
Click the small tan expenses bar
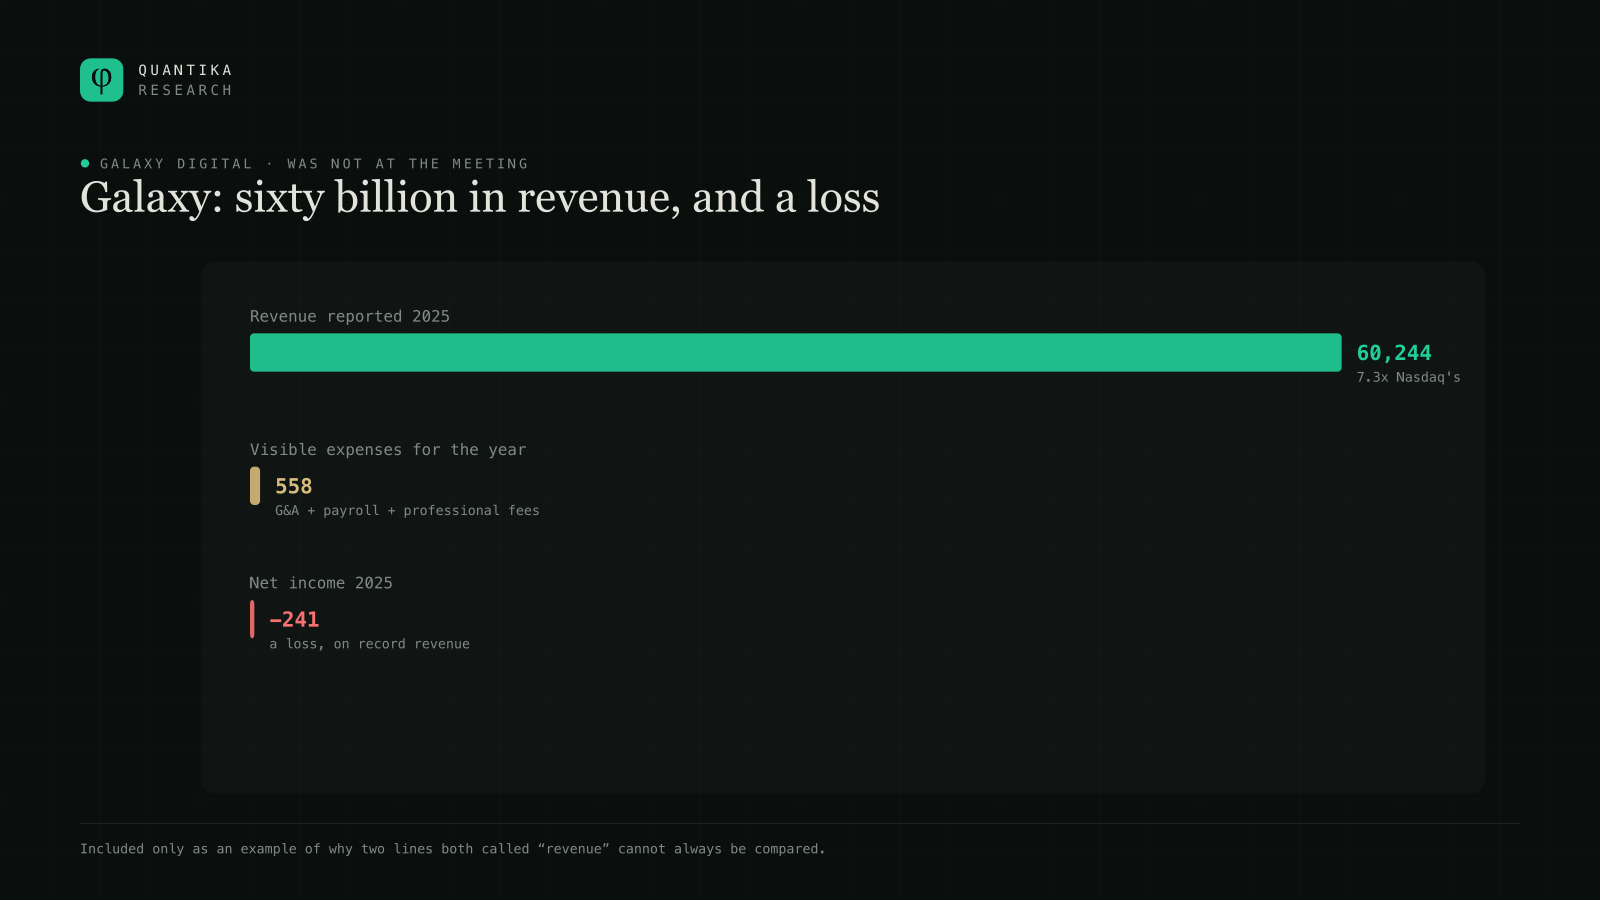tap(255, 486)
